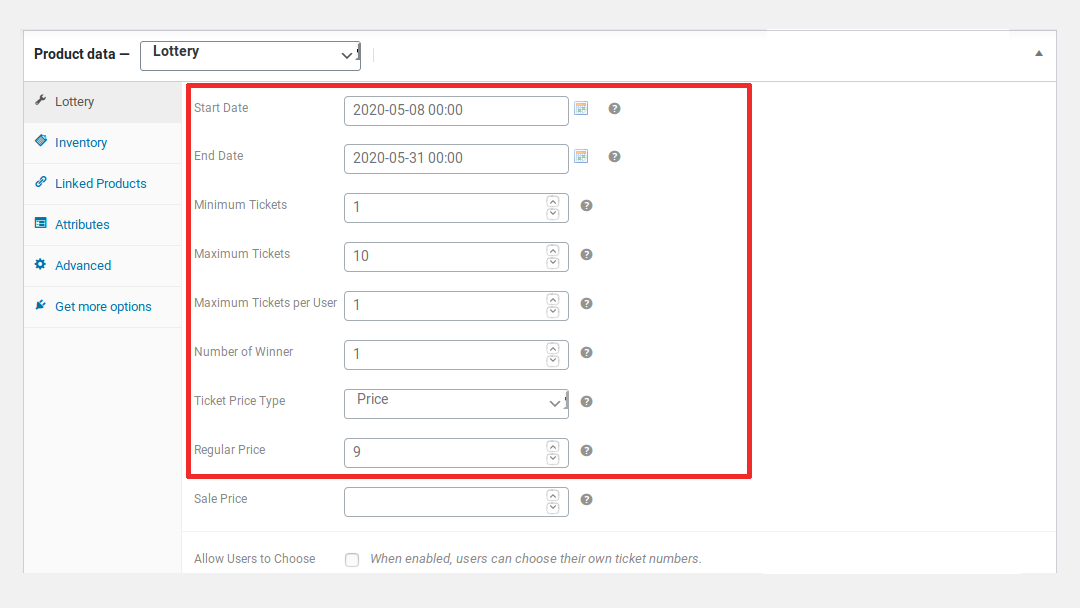The image size is (1080, 608).
Task: Collapse the Product data panel
Action: tap(1039, 54)
